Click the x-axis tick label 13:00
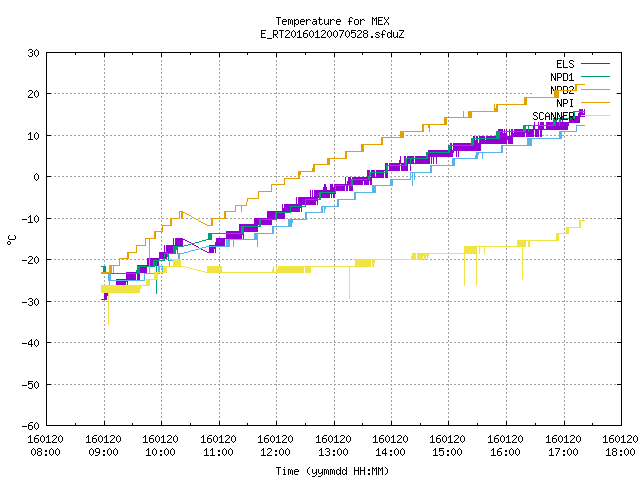Image resolution: width=640 pixels, height=480 pixels. (334, 452)
